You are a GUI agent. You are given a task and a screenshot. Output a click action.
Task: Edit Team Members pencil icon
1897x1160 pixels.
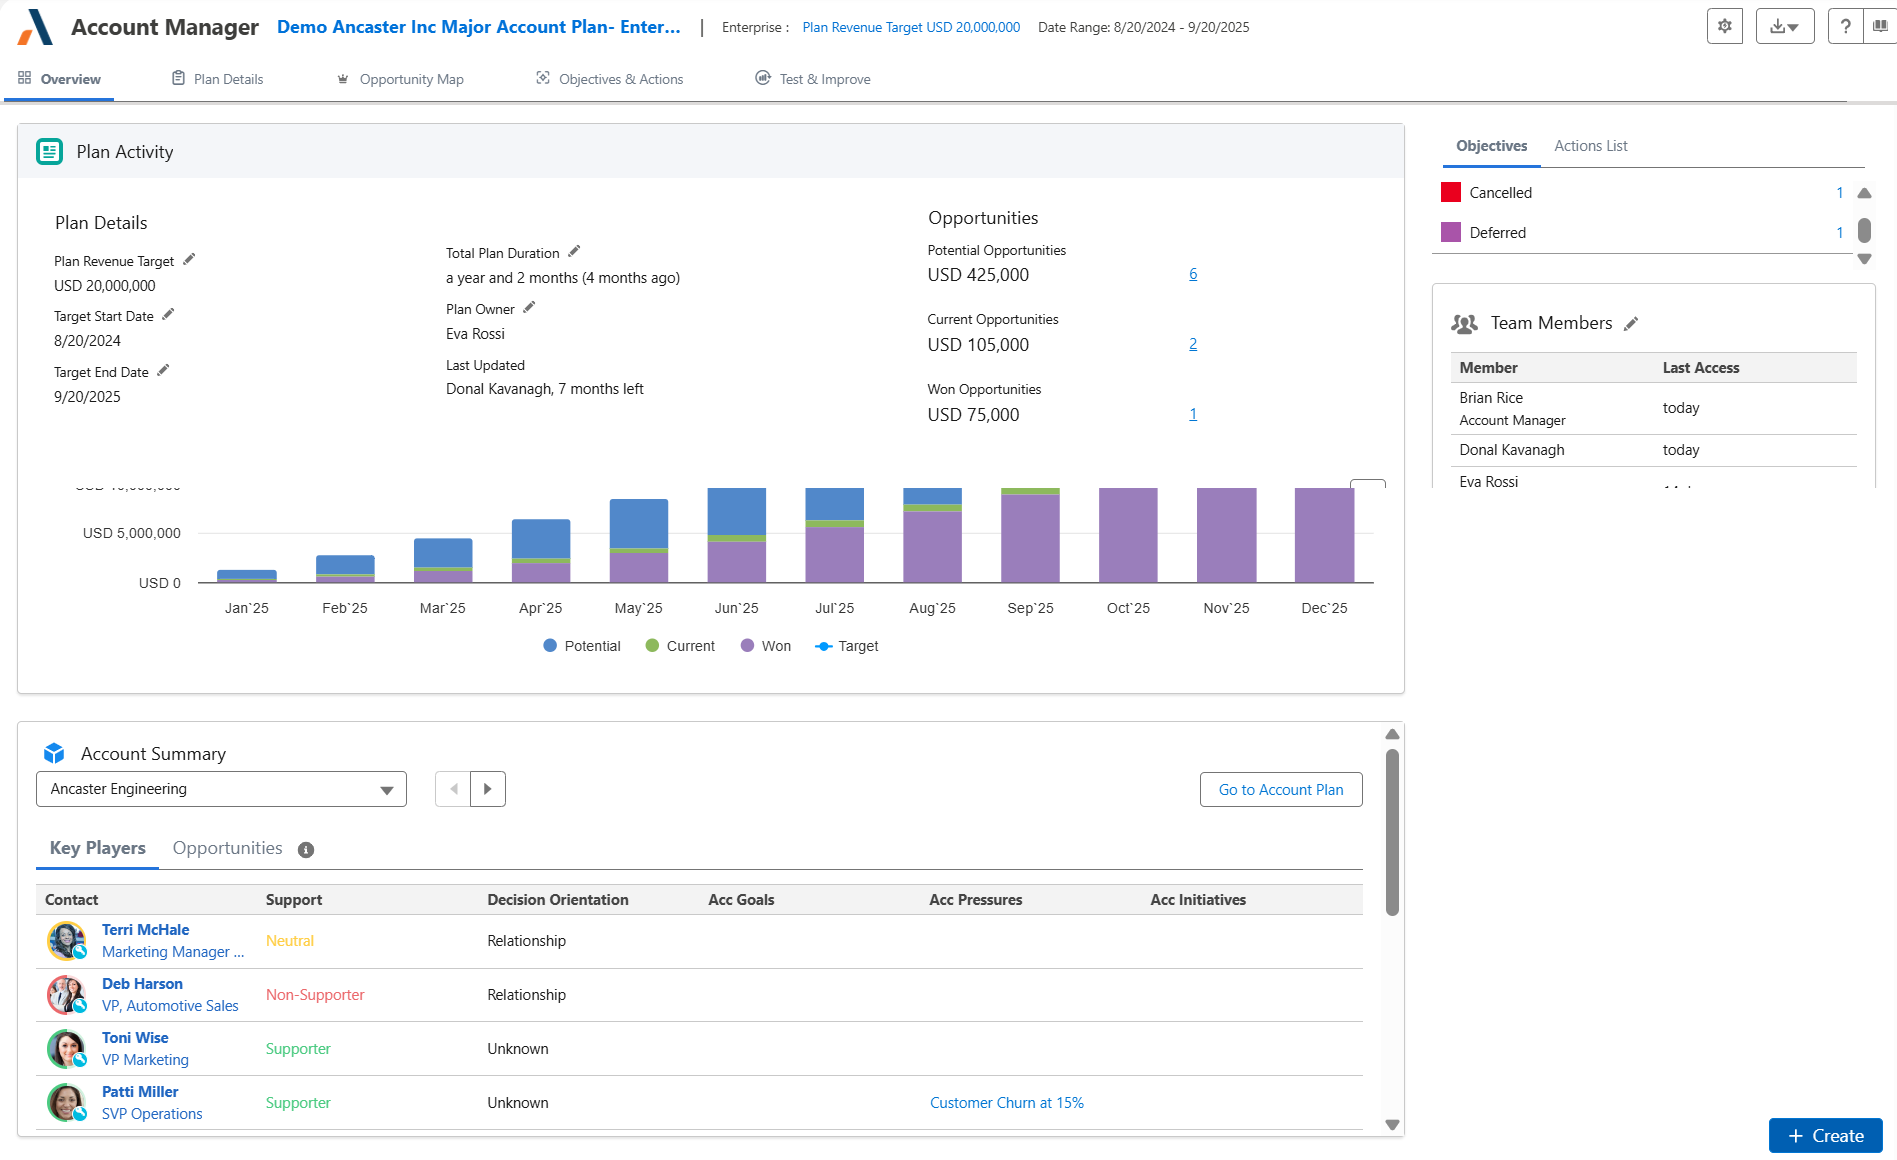pos(1631,324)
